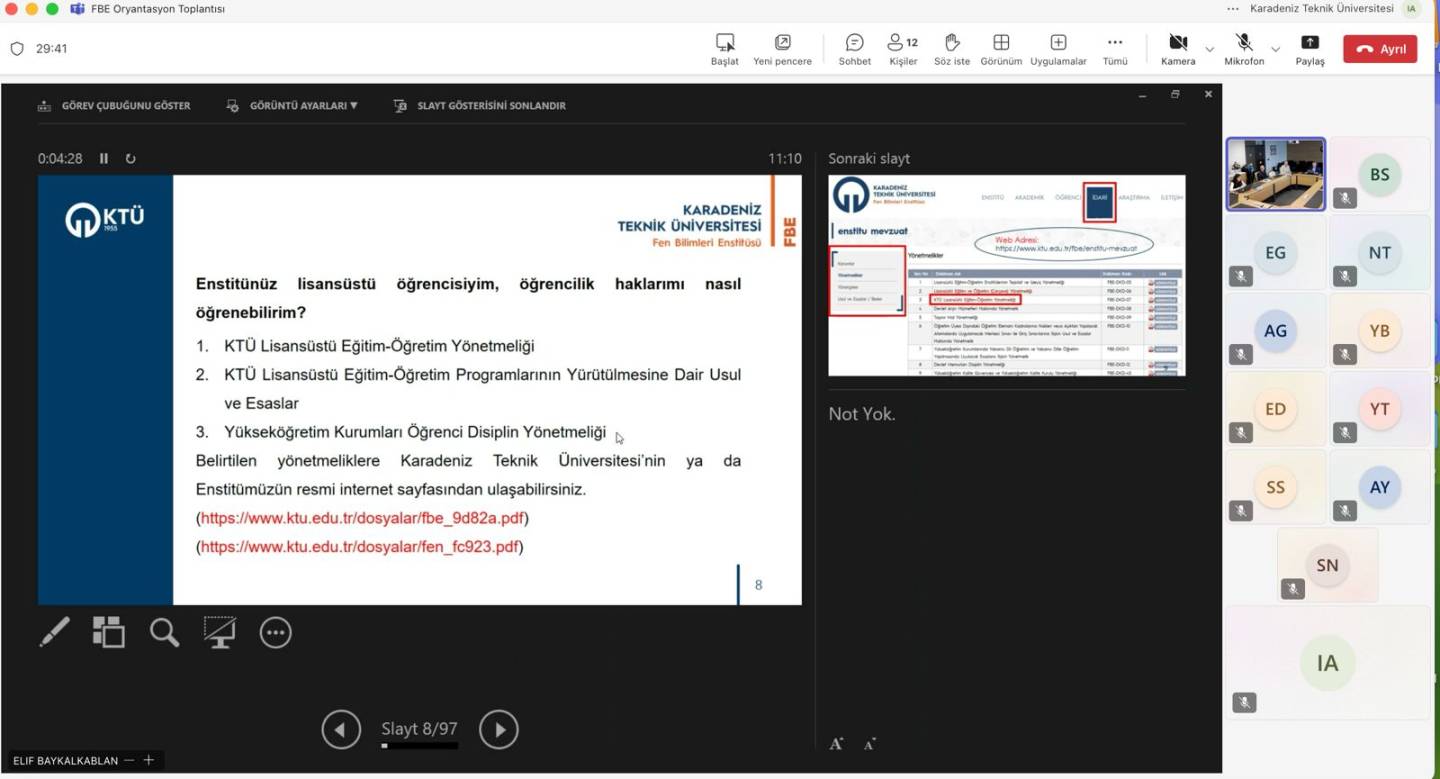The width and height of the screenshot is (1440, 779).
Task: Click the 29:41 meeting duration timer
Action: 52,48
